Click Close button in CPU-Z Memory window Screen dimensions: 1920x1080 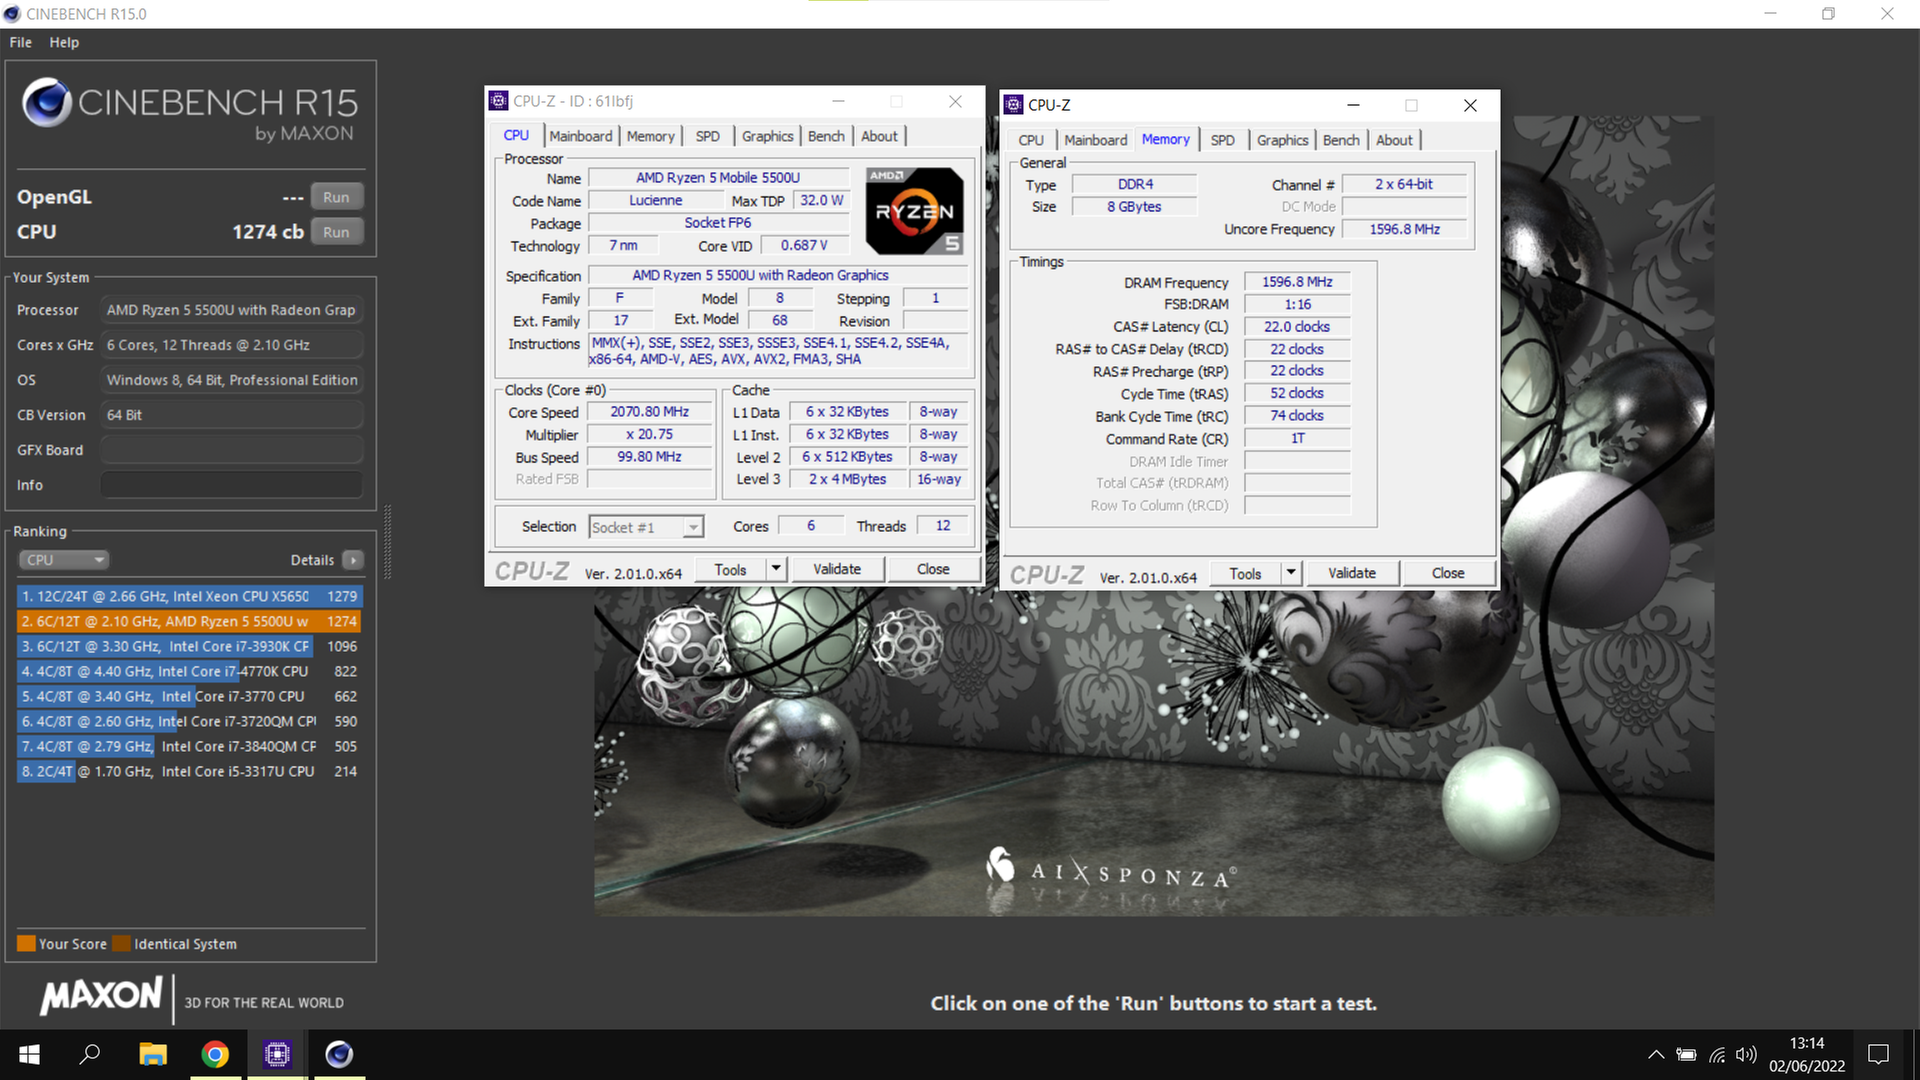point(1448,573)
